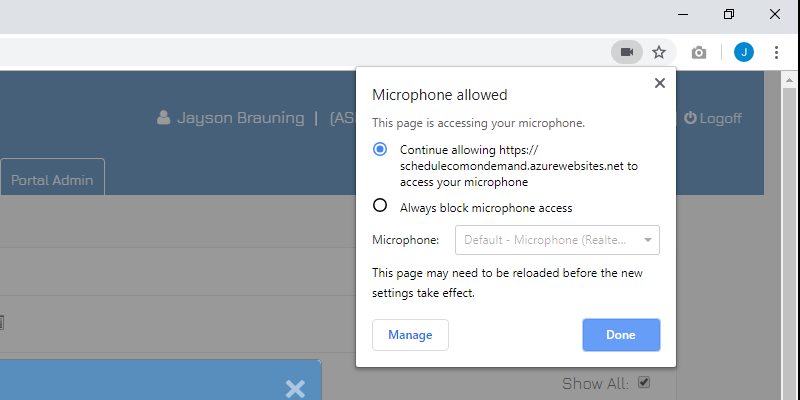Click the Done button

coord(621,335)
